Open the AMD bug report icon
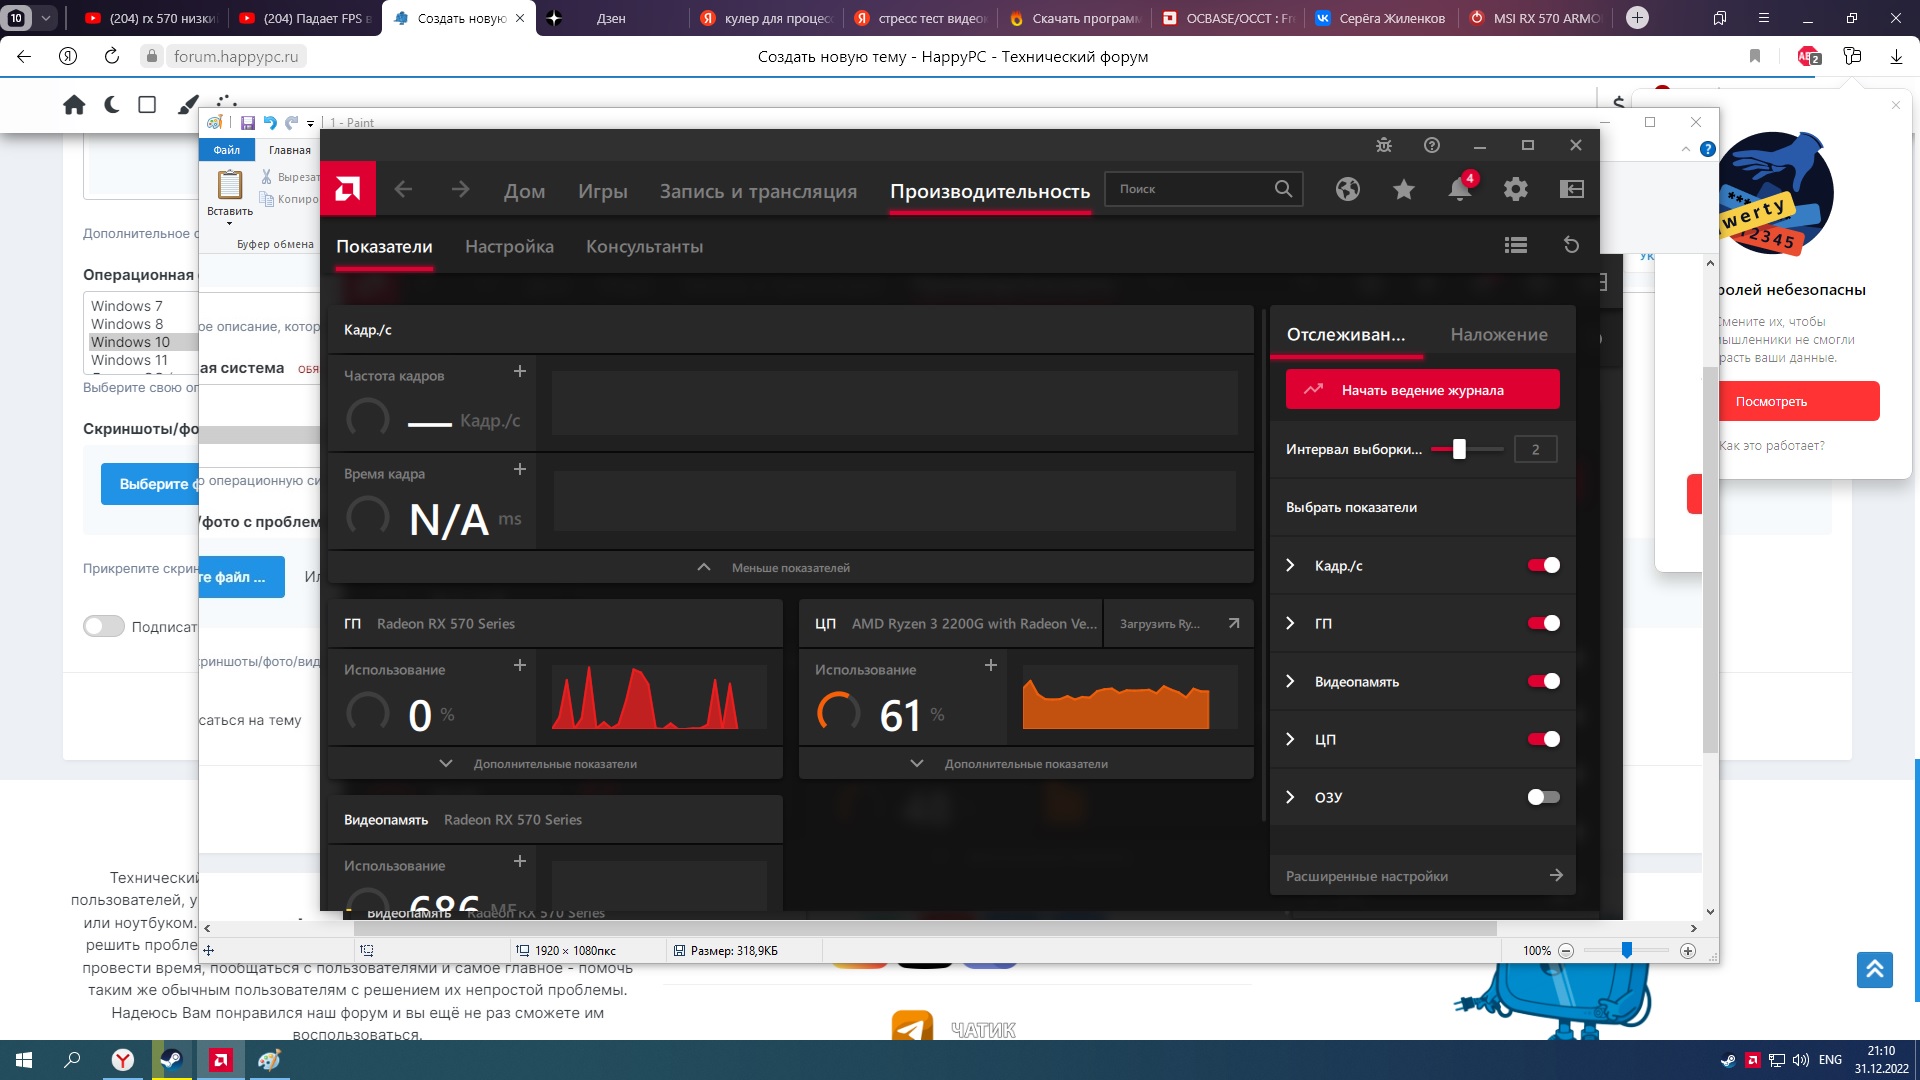This screenshot has width=1920, height=1080. point(1384,145)
